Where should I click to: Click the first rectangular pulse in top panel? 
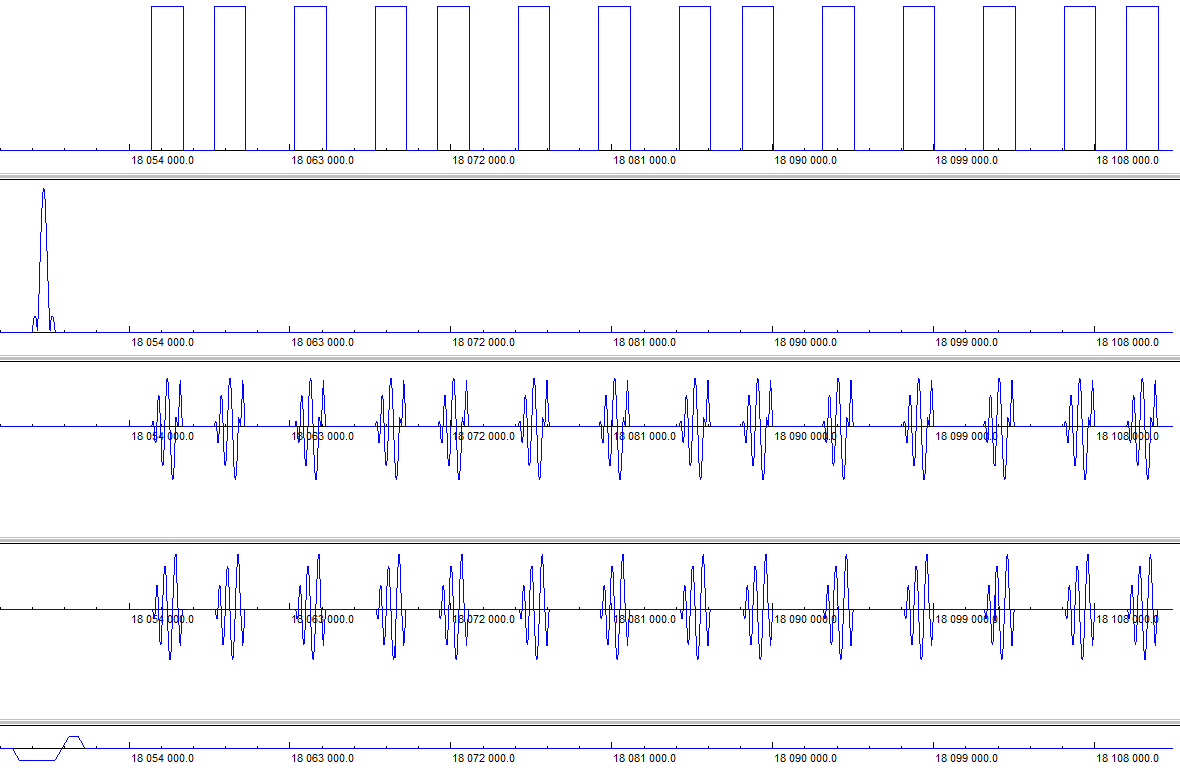pyautogui.click(x=167, y=78)
